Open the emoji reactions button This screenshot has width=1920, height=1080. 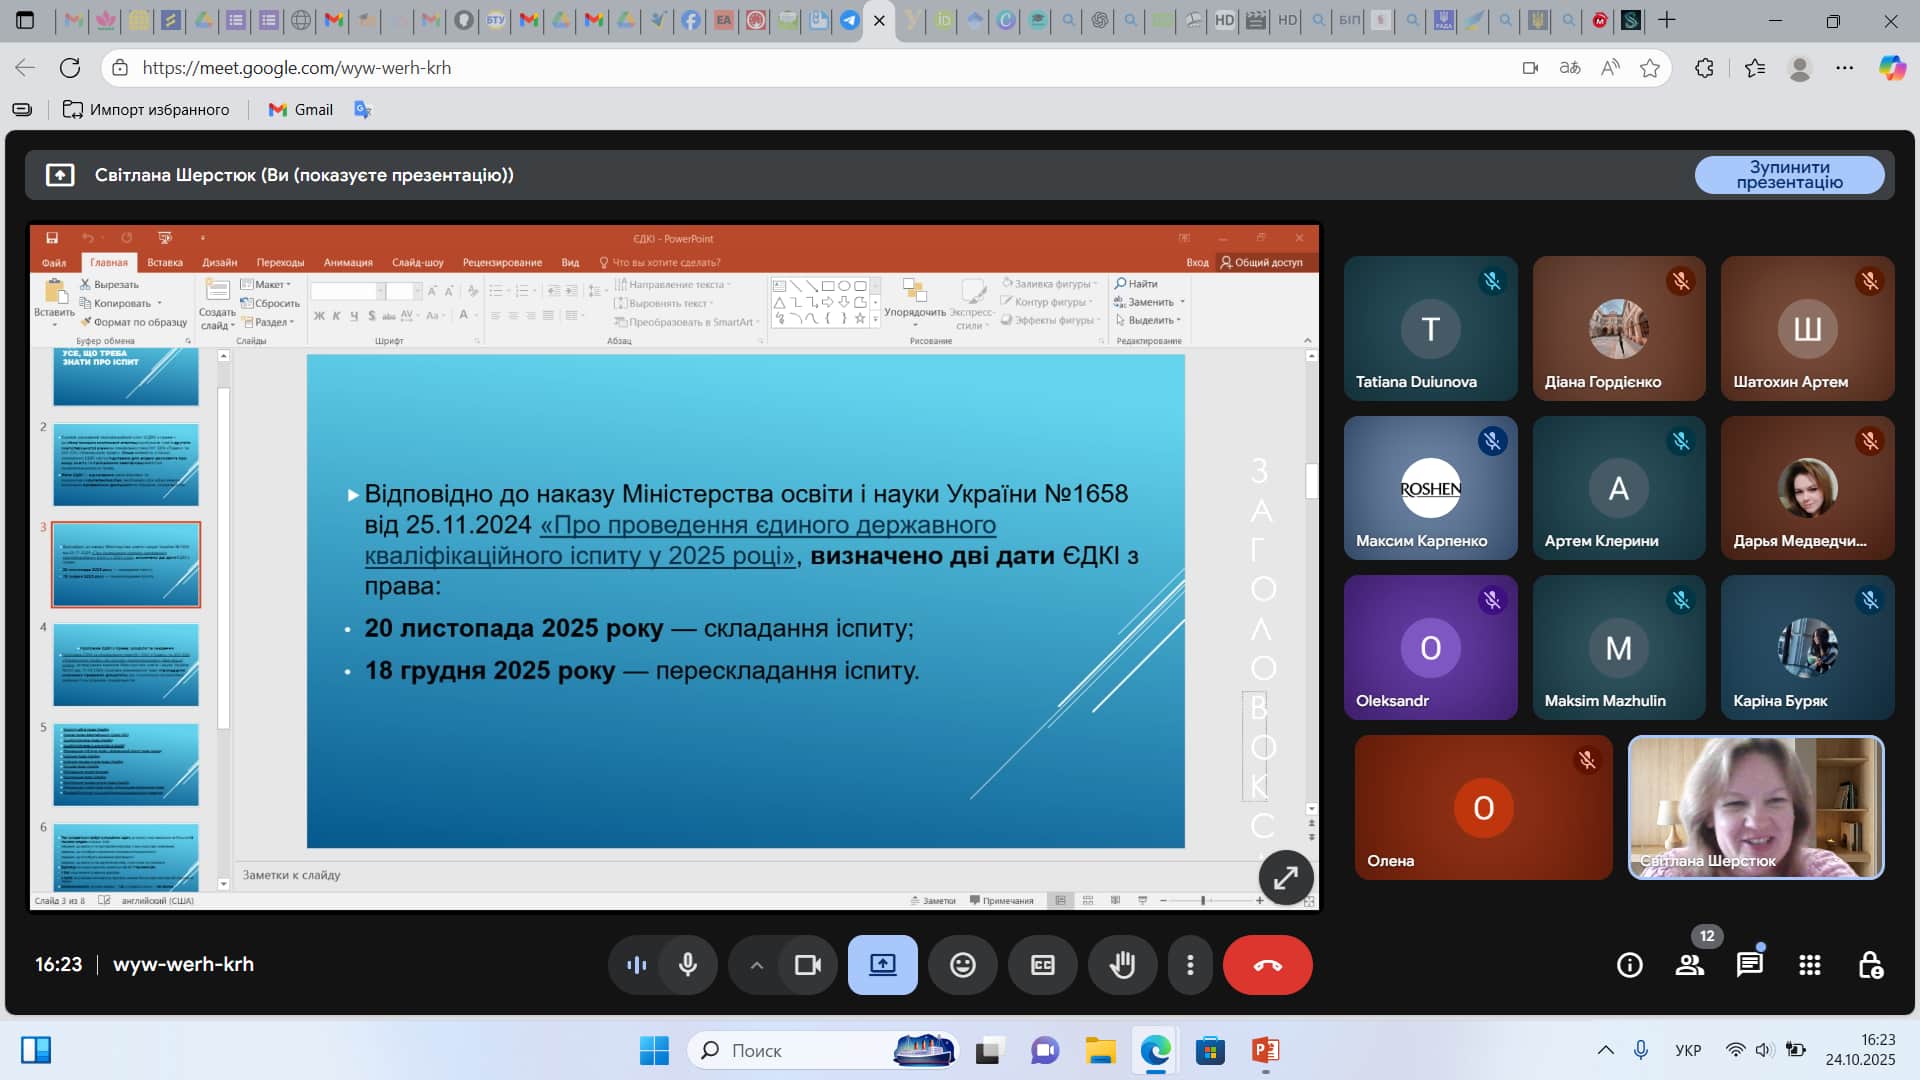tap(962, 965)
